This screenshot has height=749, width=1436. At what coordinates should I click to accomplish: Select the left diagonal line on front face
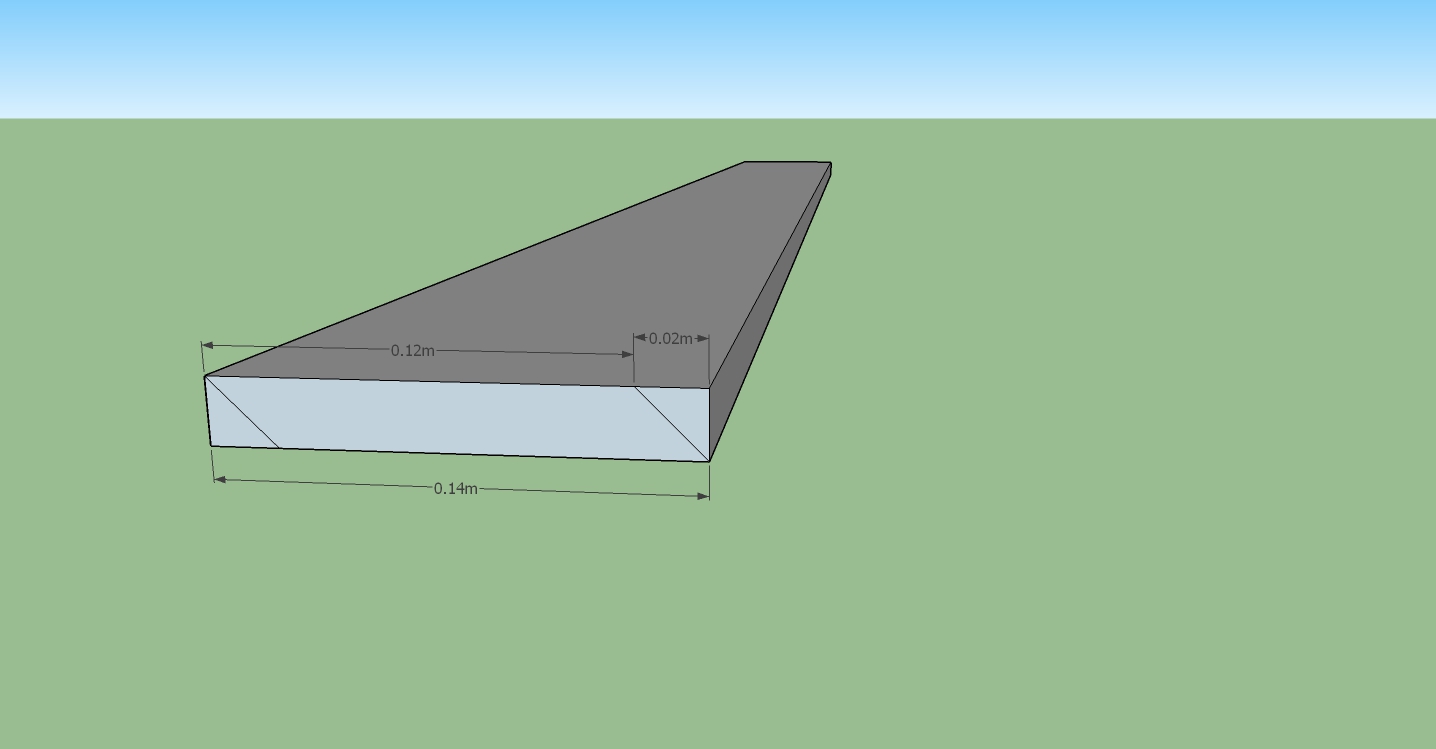[x=242, y=412]
